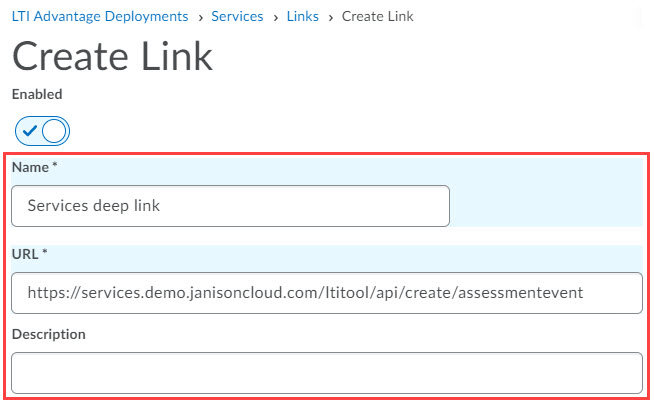Focus the empty Description text box
This screenshot has height=403, width=654.
pos(326,373)
